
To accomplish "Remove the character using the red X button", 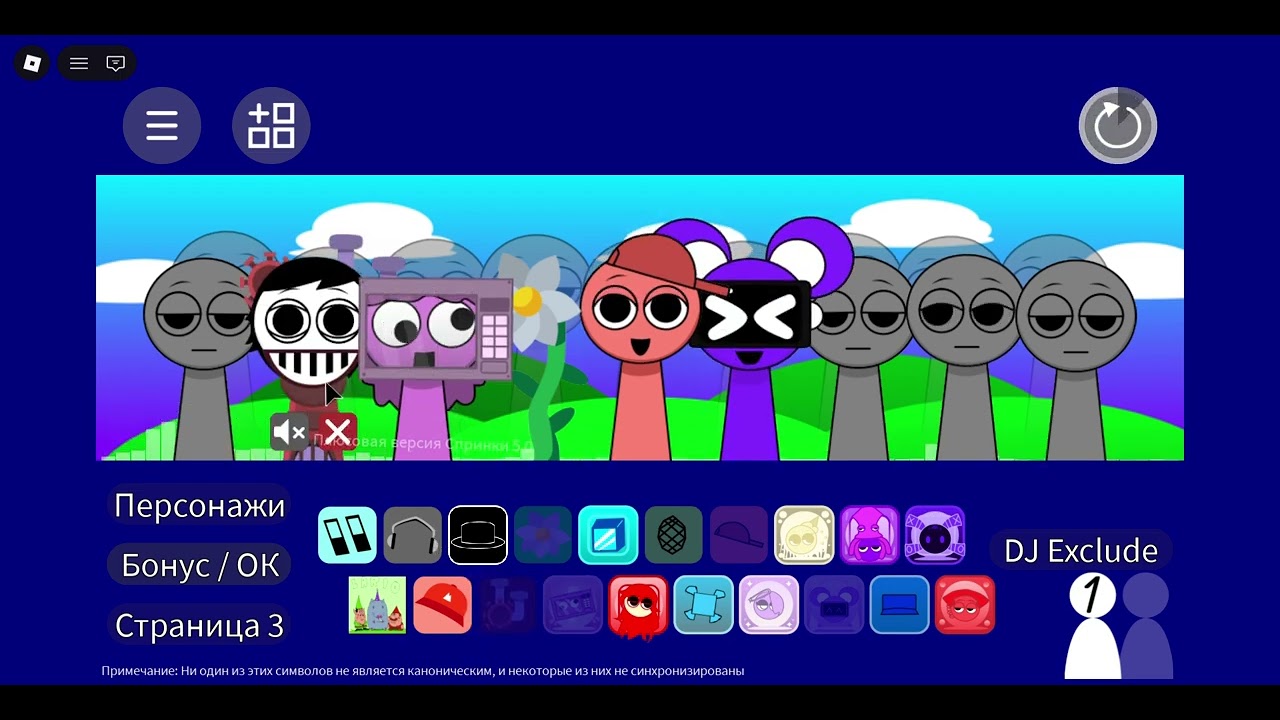I will click(x=338, y=432).
